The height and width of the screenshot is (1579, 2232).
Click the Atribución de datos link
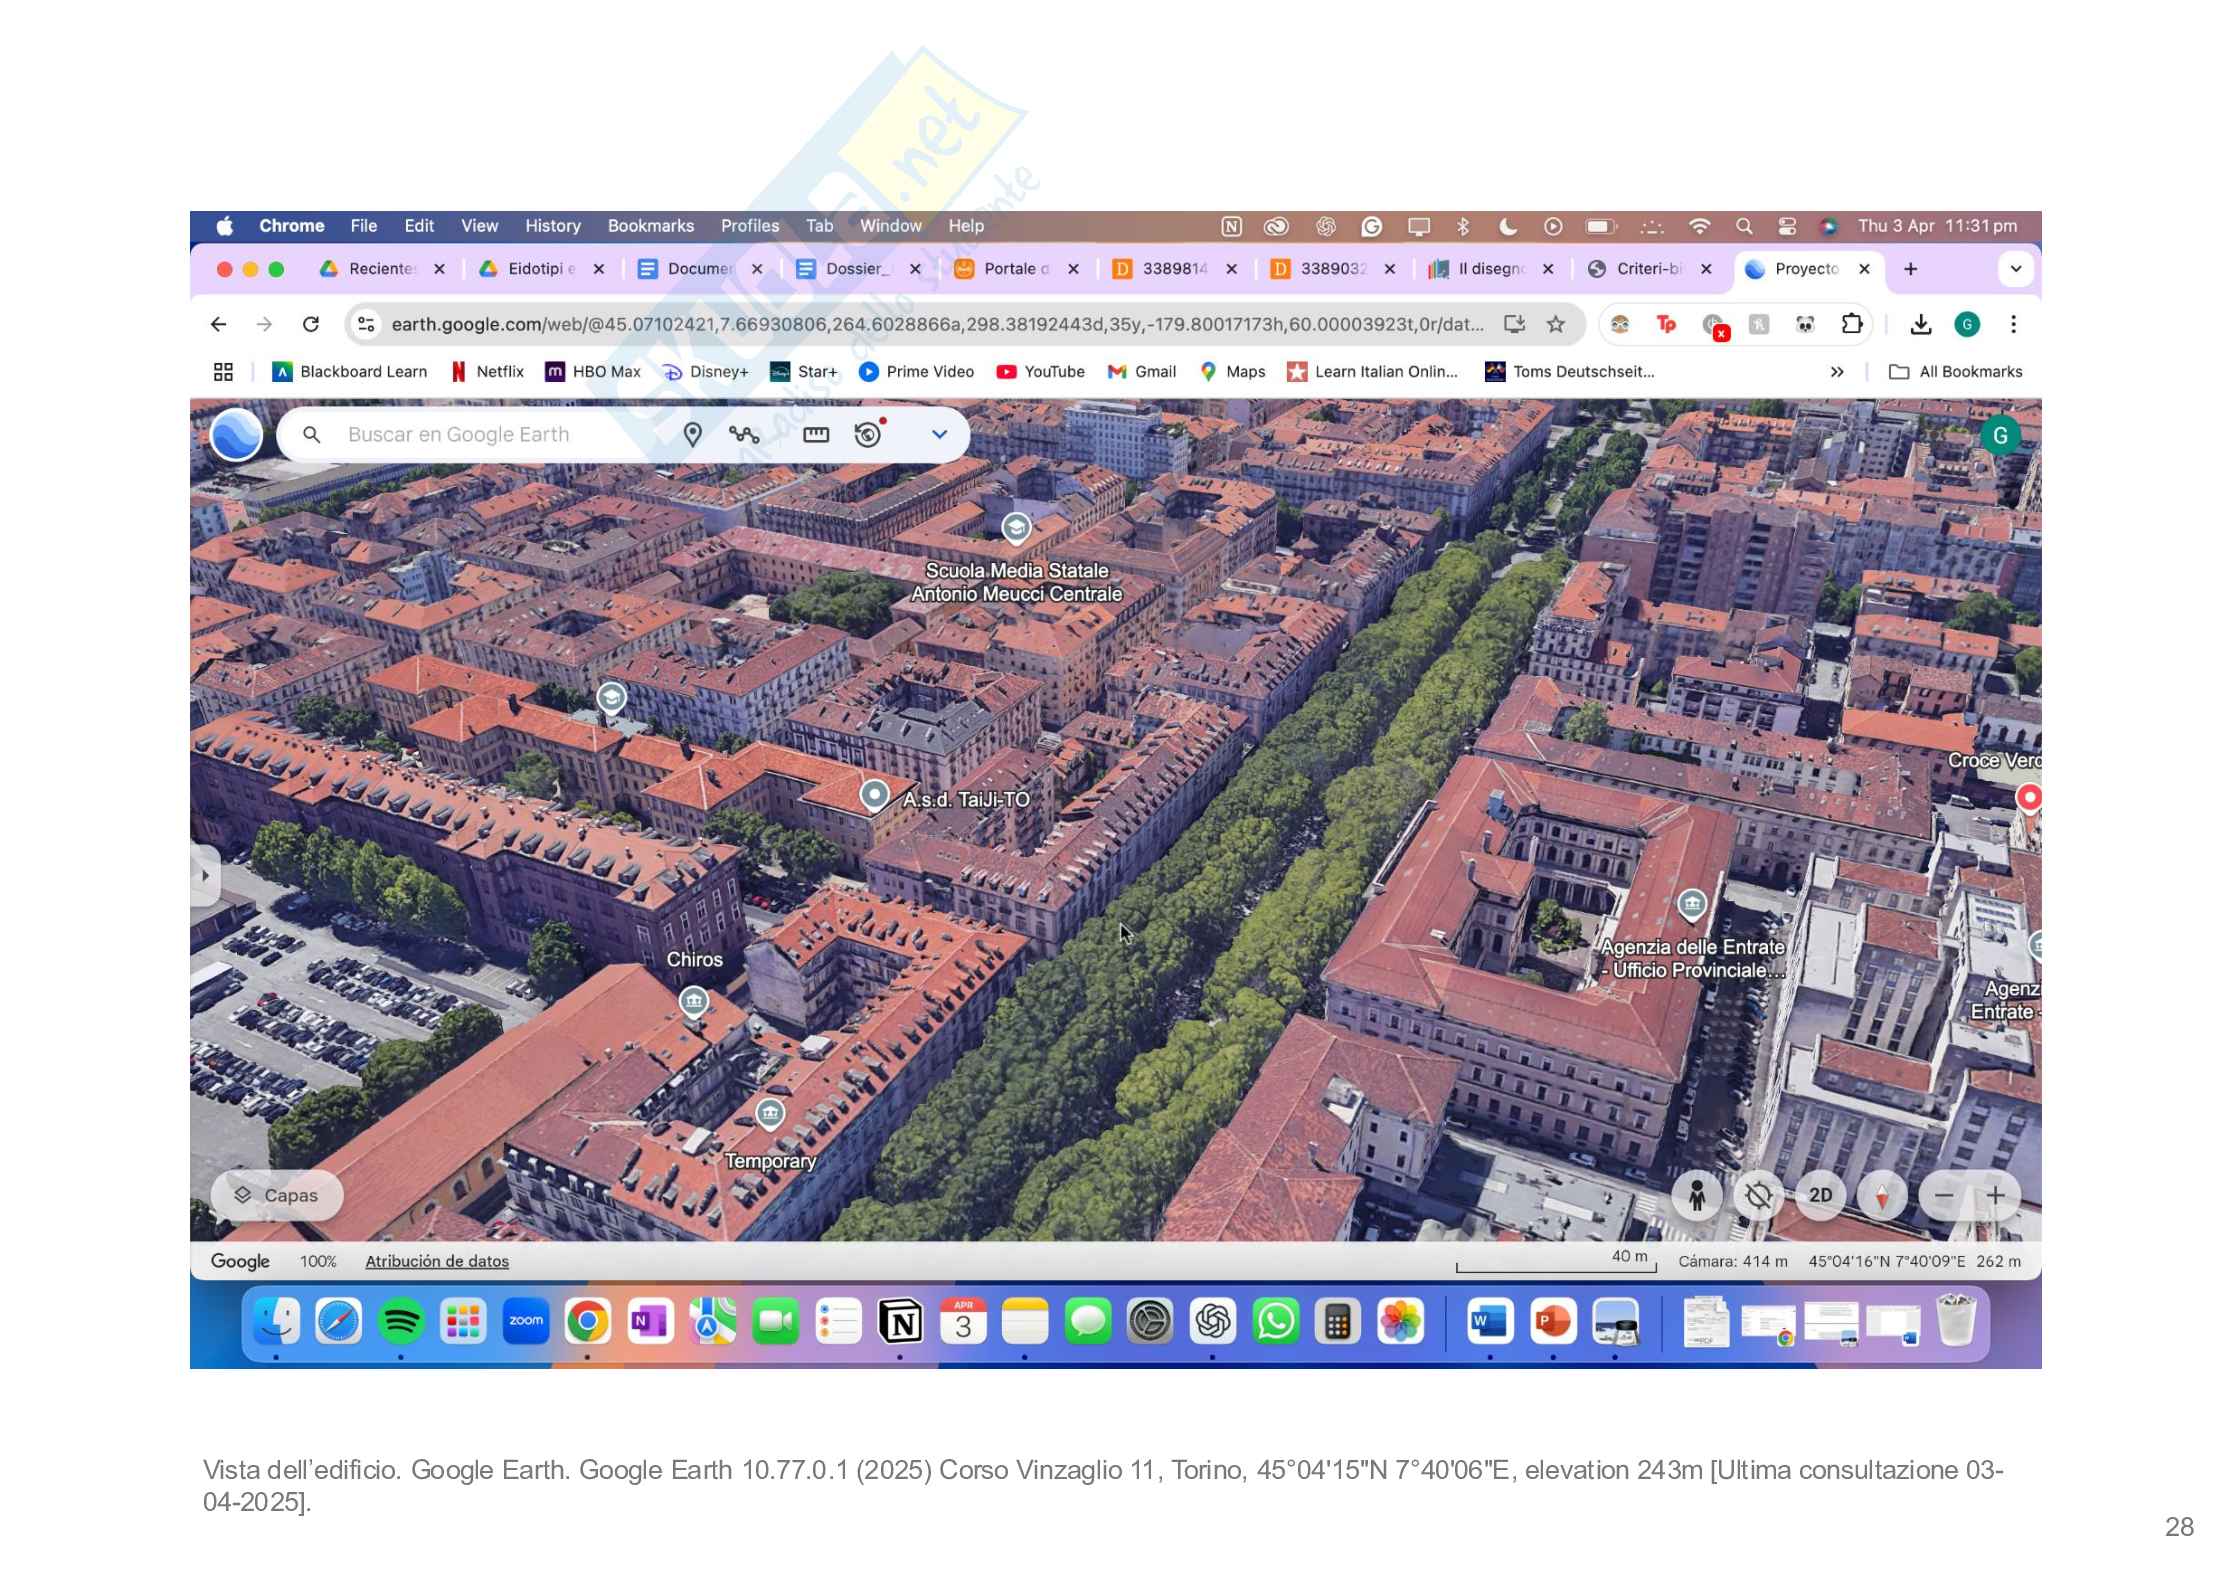(437, 1261)
